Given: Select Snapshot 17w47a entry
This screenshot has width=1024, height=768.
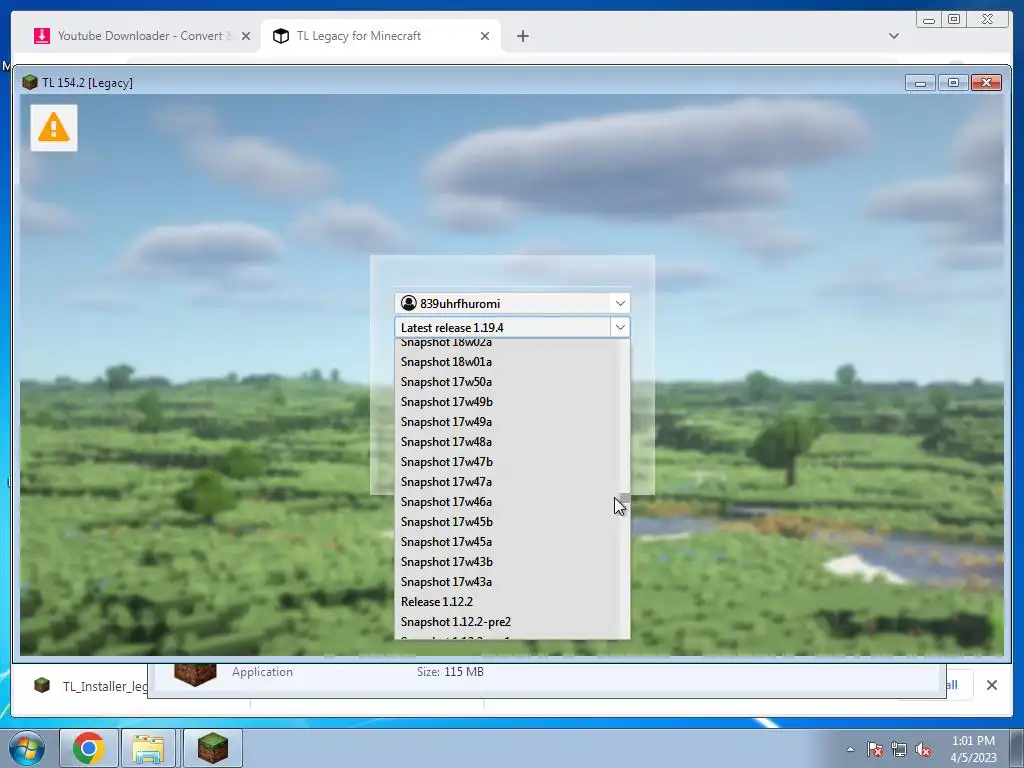Looking at the screenshot, I should tap(506, 482).
